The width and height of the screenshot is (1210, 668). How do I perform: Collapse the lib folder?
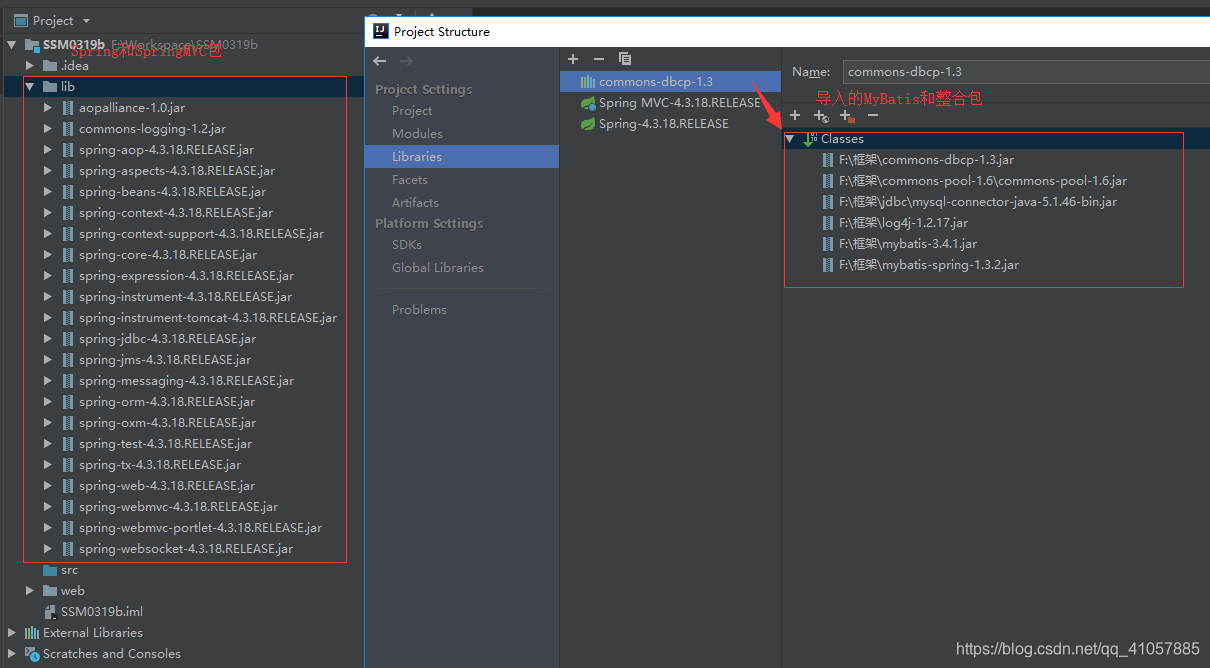point(30,87)
